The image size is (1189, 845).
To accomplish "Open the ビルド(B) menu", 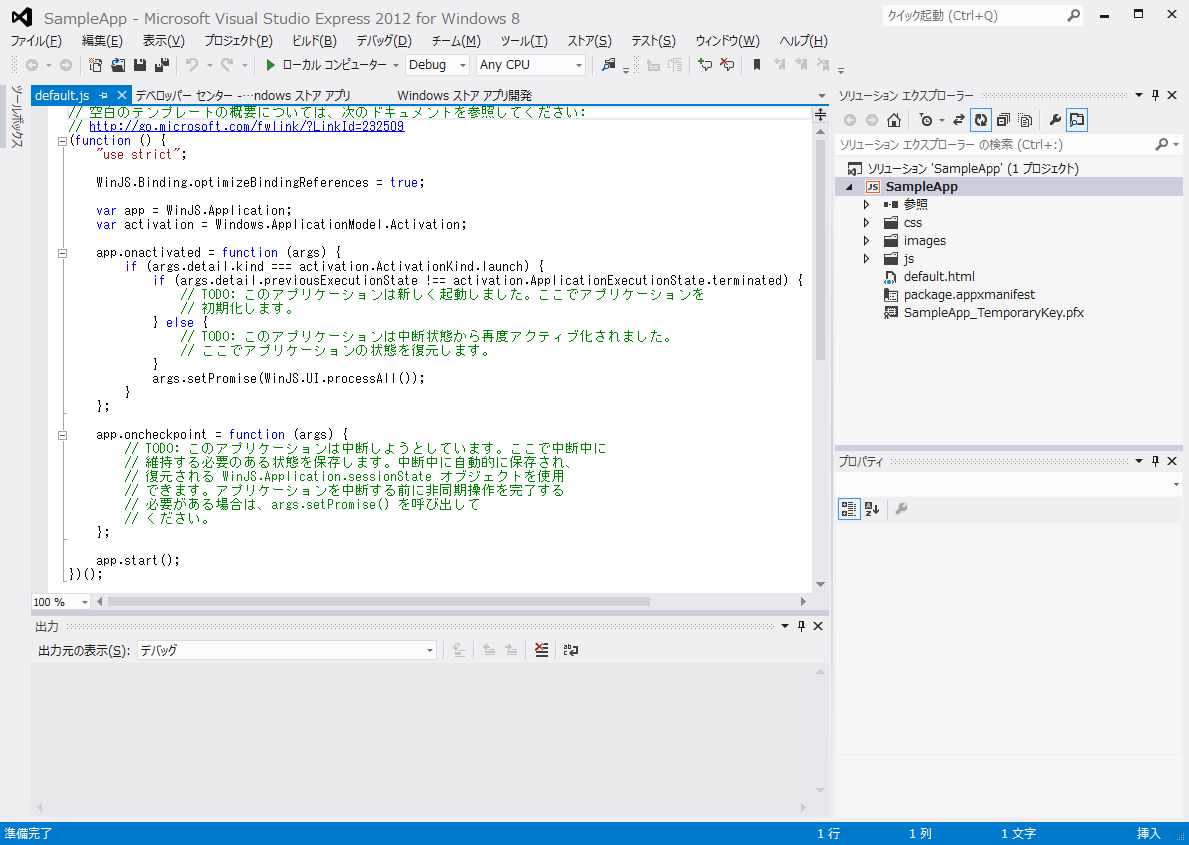I will 315,41.
